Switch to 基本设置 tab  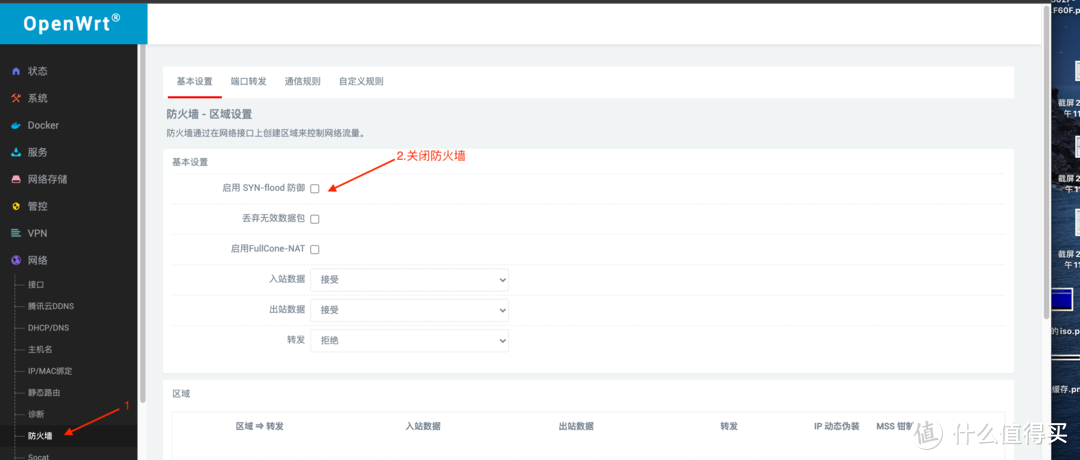point(194,81)
